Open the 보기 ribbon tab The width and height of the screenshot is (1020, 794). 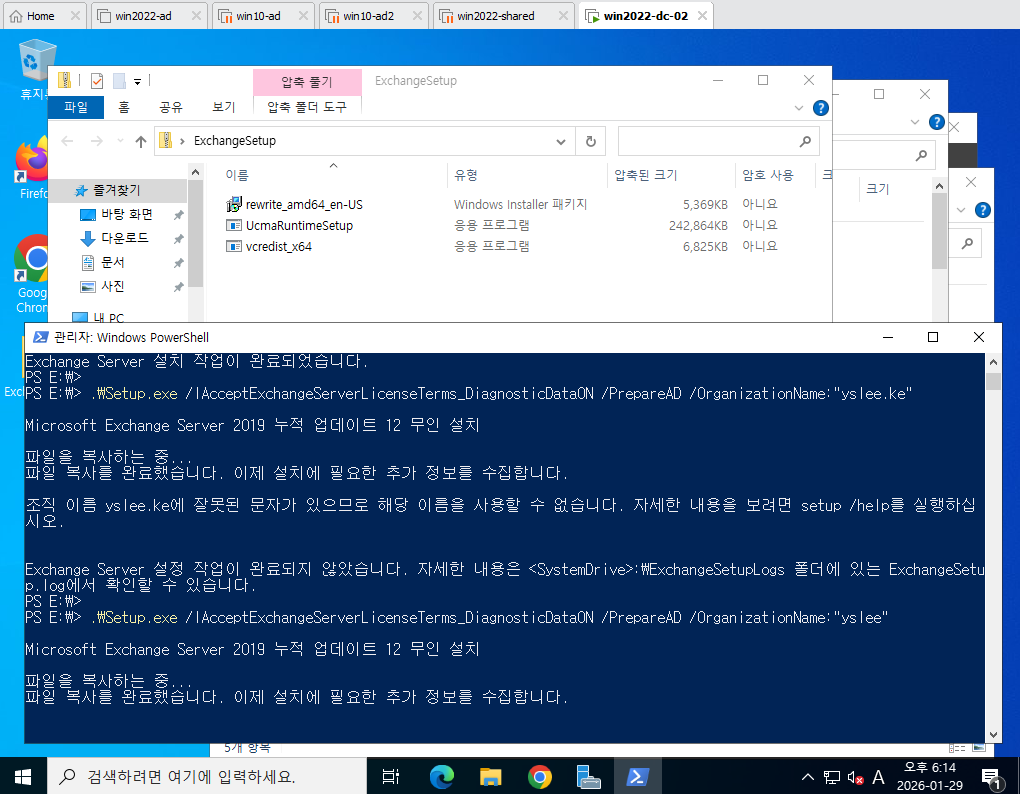click(223, 107)
